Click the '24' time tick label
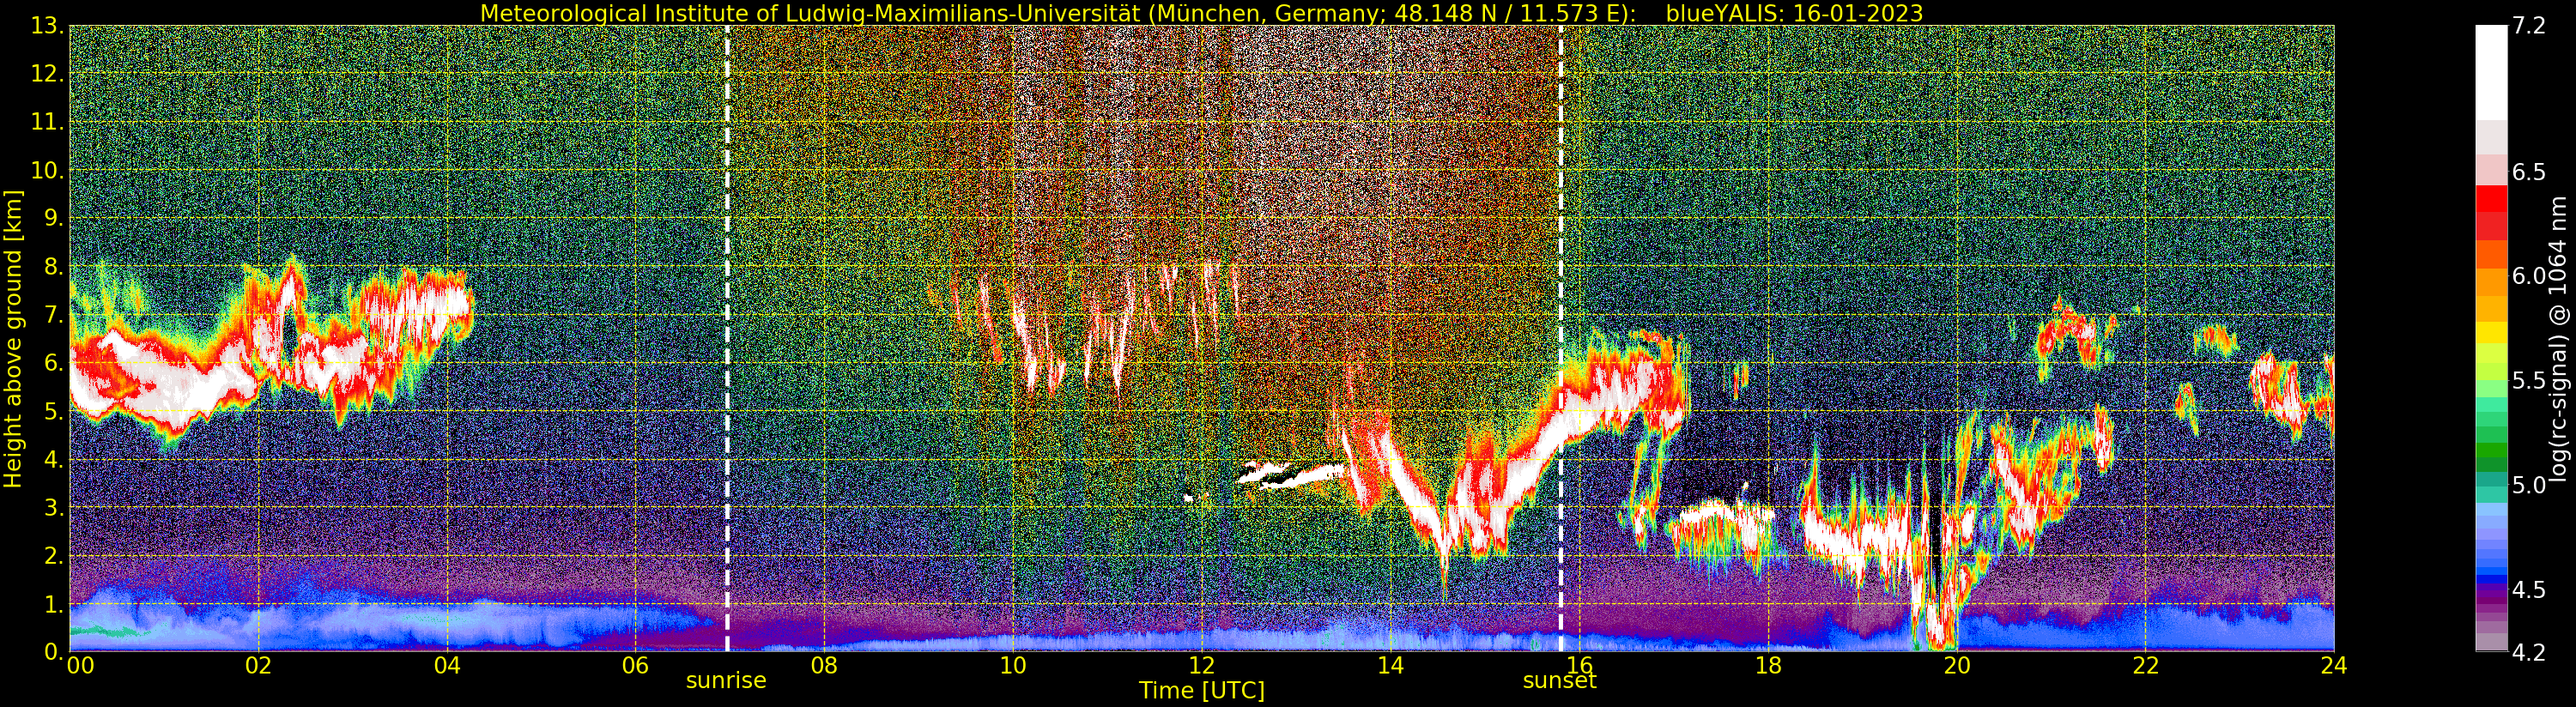This screenshot has width=2576, height=707. tap(2334, 666)
